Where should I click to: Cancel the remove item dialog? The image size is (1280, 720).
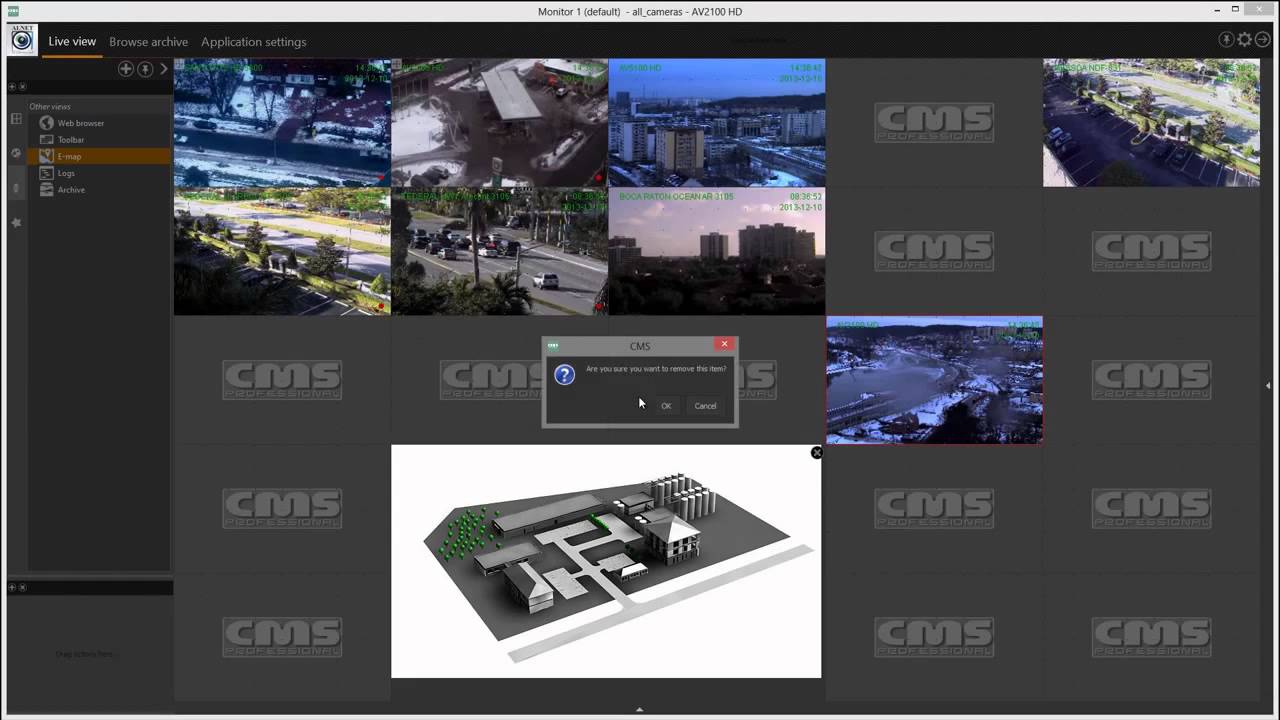tap(705, 406)
